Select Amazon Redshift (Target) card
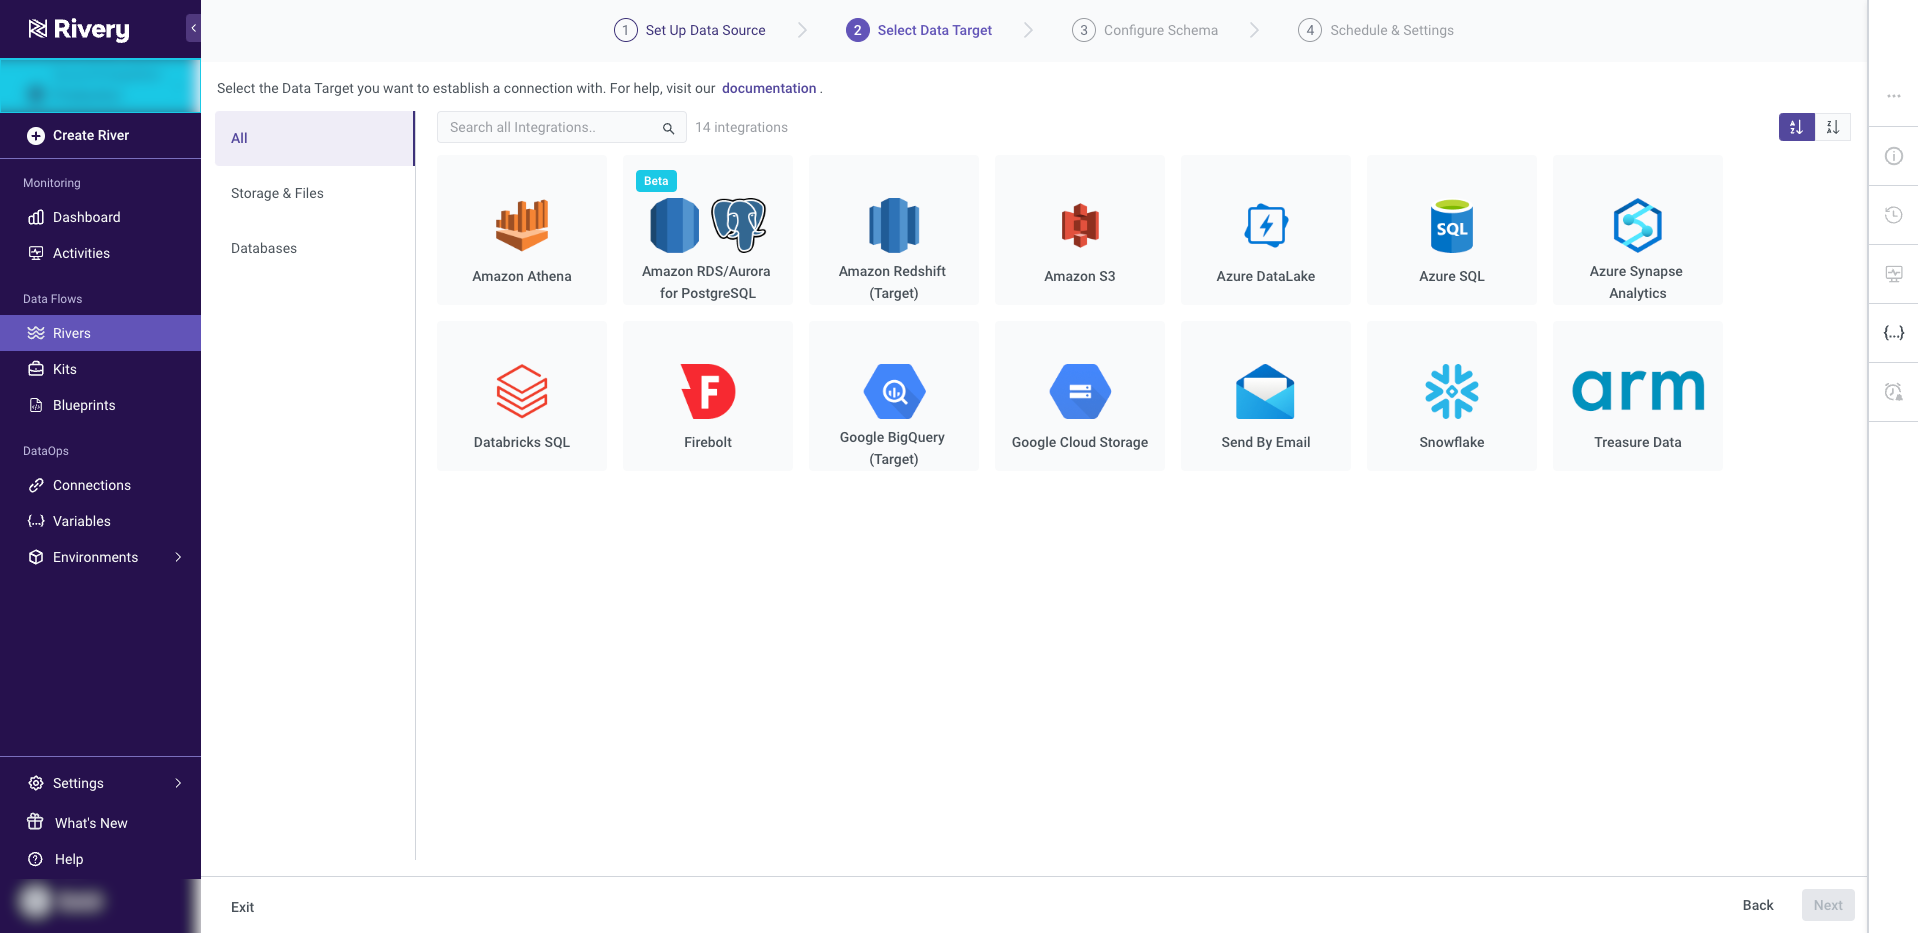The height and width of the screenshot is (933, 1918). [894, 230]
